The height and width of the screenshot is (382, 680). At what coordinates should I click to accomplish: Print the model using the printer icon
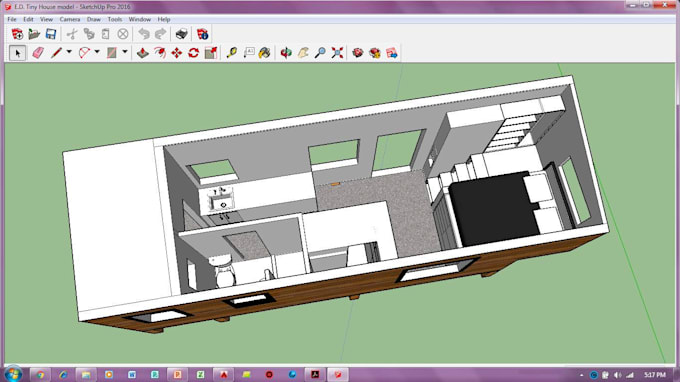coord(182,34)
